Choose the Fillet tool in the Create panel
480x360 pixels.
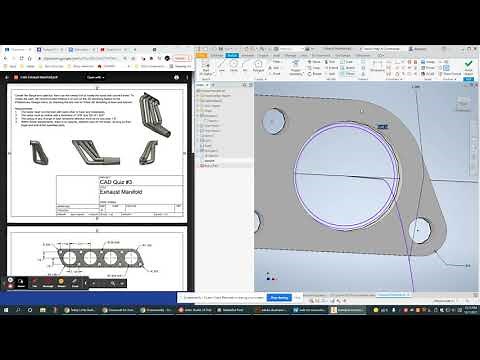tap(276, 62)
